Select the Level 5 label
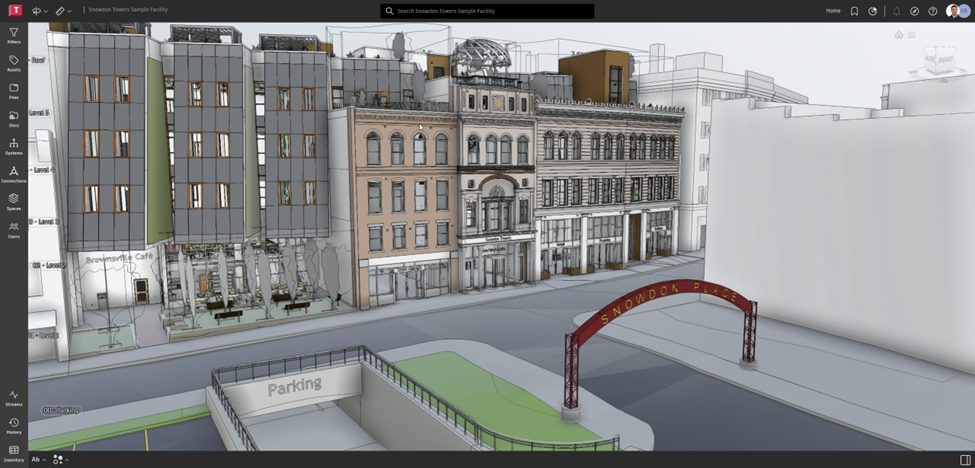Viewport: 975px width, 468px height. (x=39, y=113)
